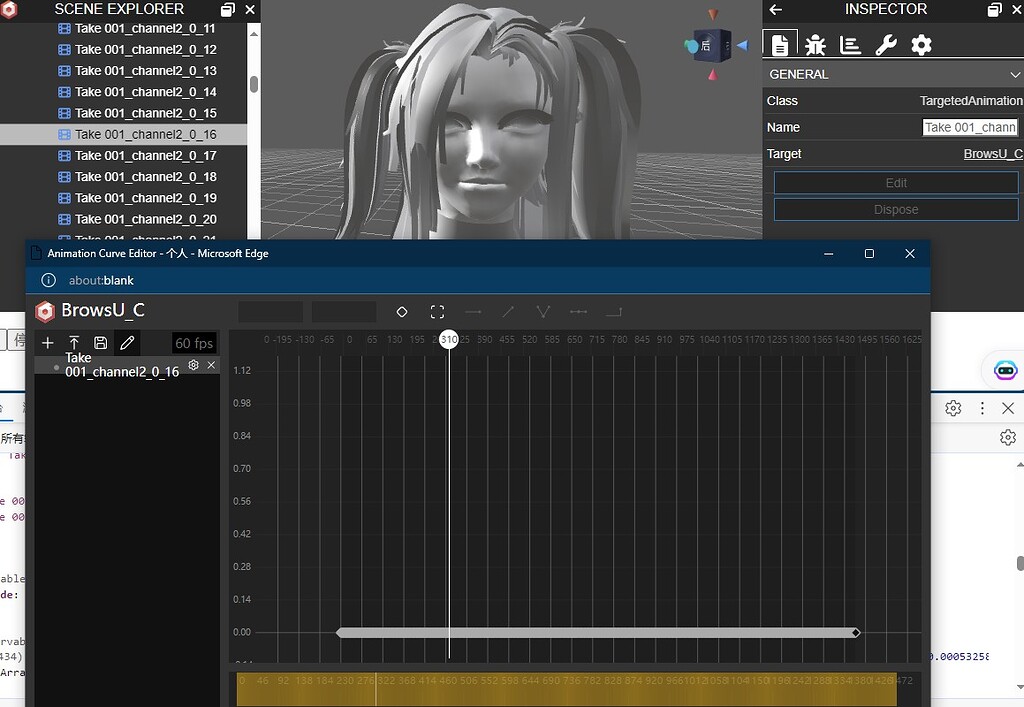Open the Statistics bar-chart panel in Inspector
1024x707 pixels.
pos(851,44)
